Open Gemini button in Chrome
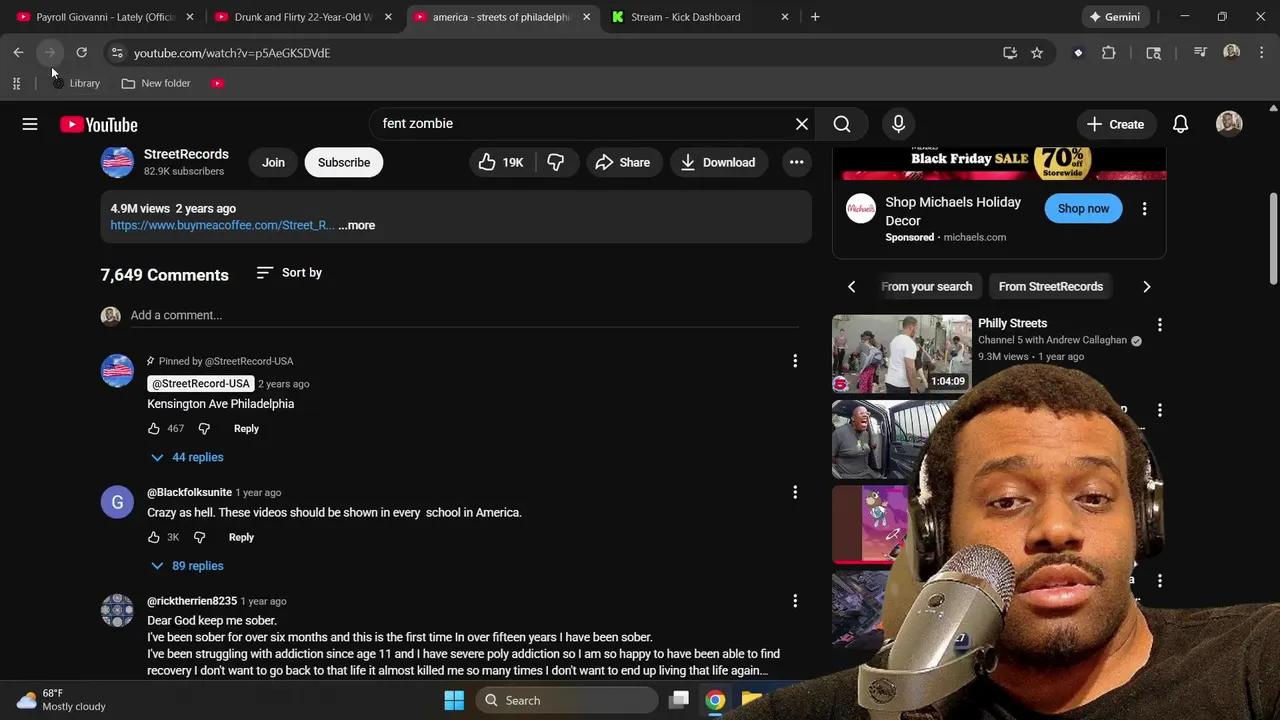1280x720 pixels. pos(1115,17)
